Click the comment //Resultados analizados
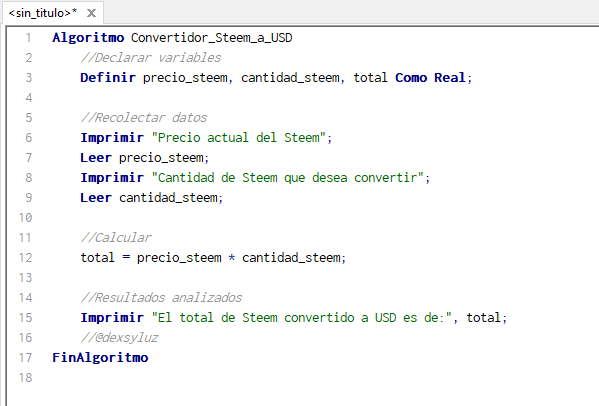The width and height of the screenshot is (599, 406). click(162, 298)
